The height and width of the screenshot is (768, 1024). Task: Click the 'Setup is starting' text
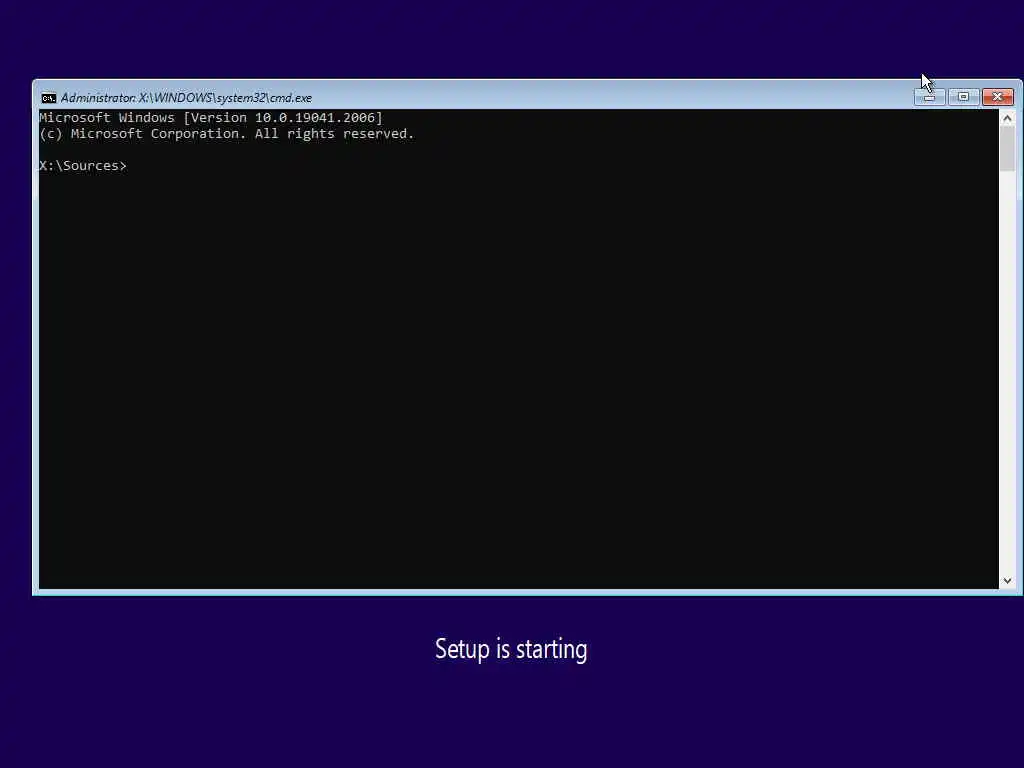click(x=511, y=649)
